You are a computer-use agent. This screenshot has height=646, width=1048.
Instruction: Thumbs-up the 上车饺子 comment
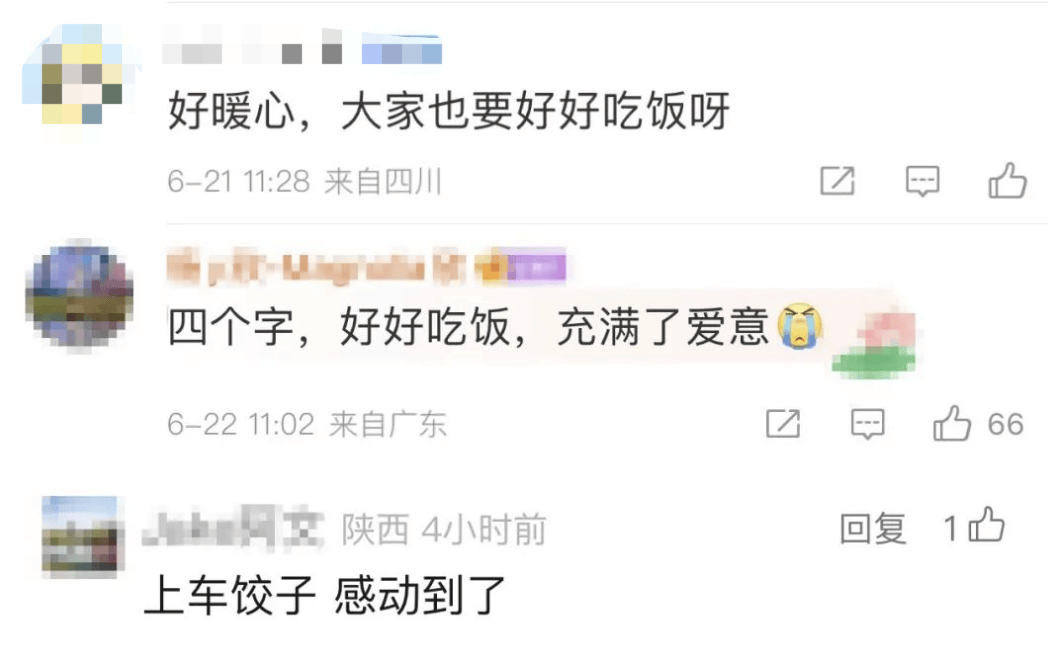[987, 524]
